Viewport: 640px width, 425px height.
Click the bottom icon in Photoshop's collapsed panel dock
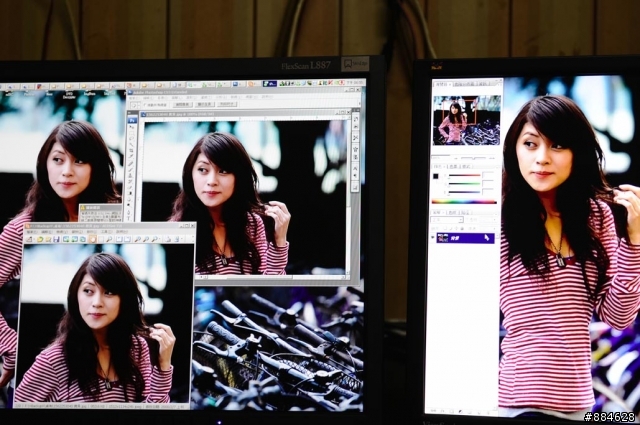(x=355, y=188)
